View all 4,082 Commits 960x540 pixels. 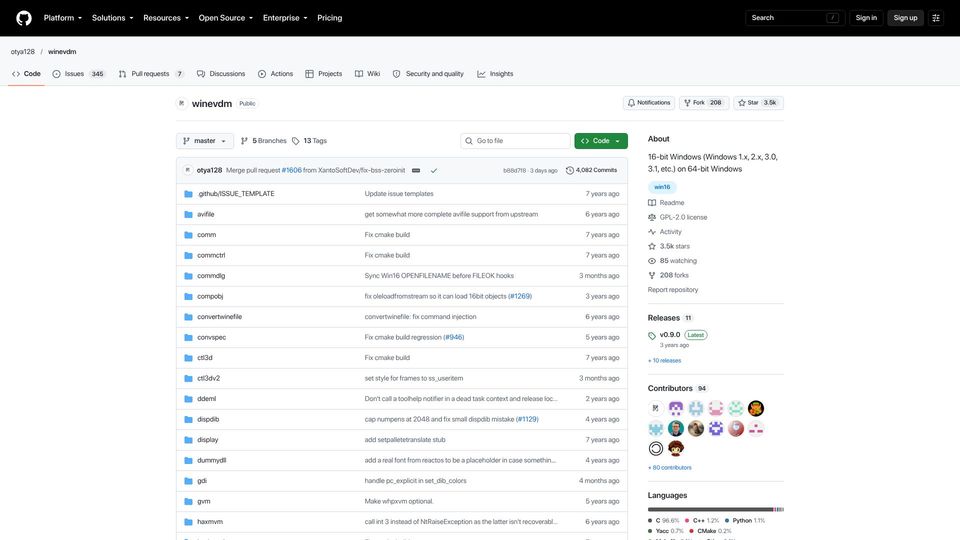click(x=591, y=170)
